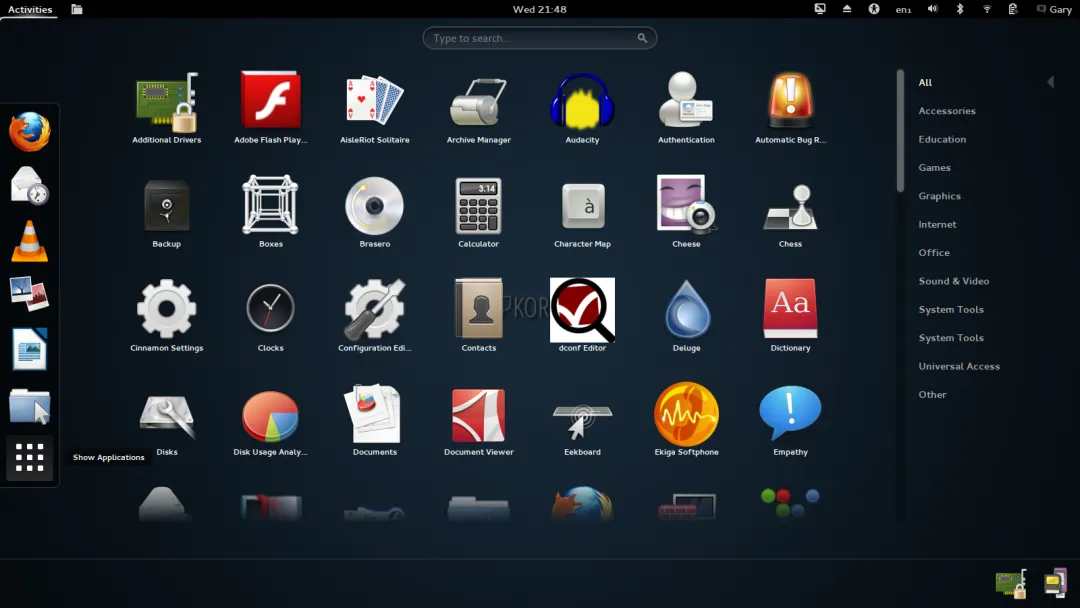This screenshot has height=608, width=1080.
Task: Open Cinnamon Settings
Action: 167,308
